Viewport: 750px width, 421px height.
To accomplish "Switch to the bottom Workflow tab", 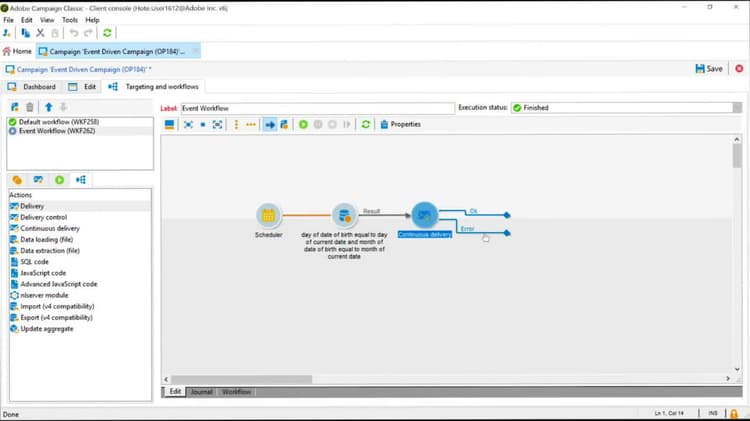I will tap(236, 392).
